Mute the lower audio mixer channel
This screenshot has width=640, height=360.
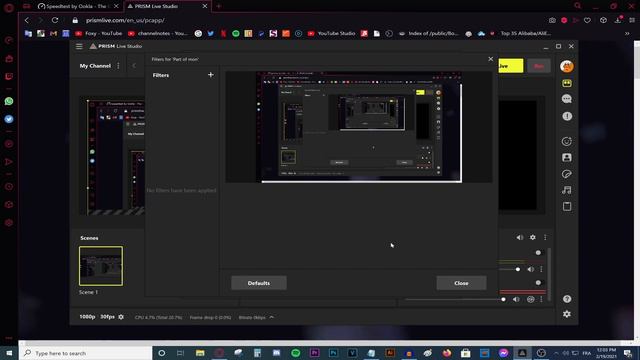(x=516, y=300)
